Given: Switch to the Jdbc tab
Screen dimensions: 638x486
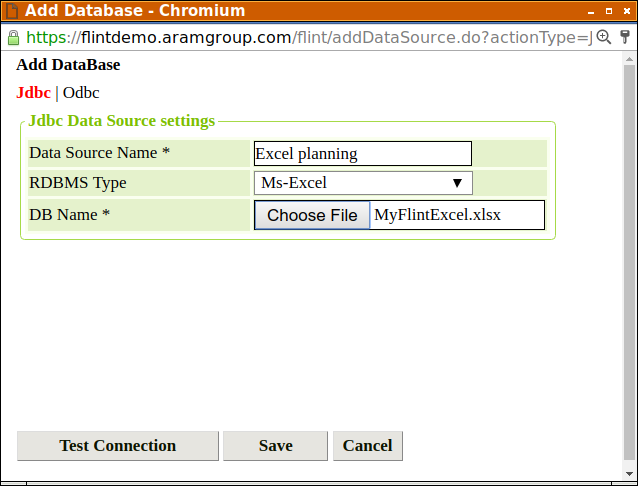Looking at the screenshot, I should point(34,92).
